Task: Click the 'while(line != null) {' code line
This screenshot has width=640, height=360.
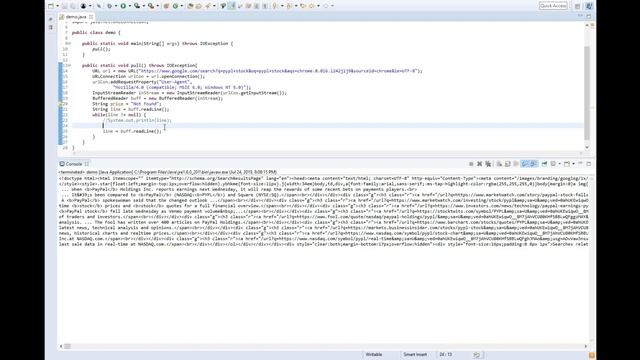Action: coord(119,115)
